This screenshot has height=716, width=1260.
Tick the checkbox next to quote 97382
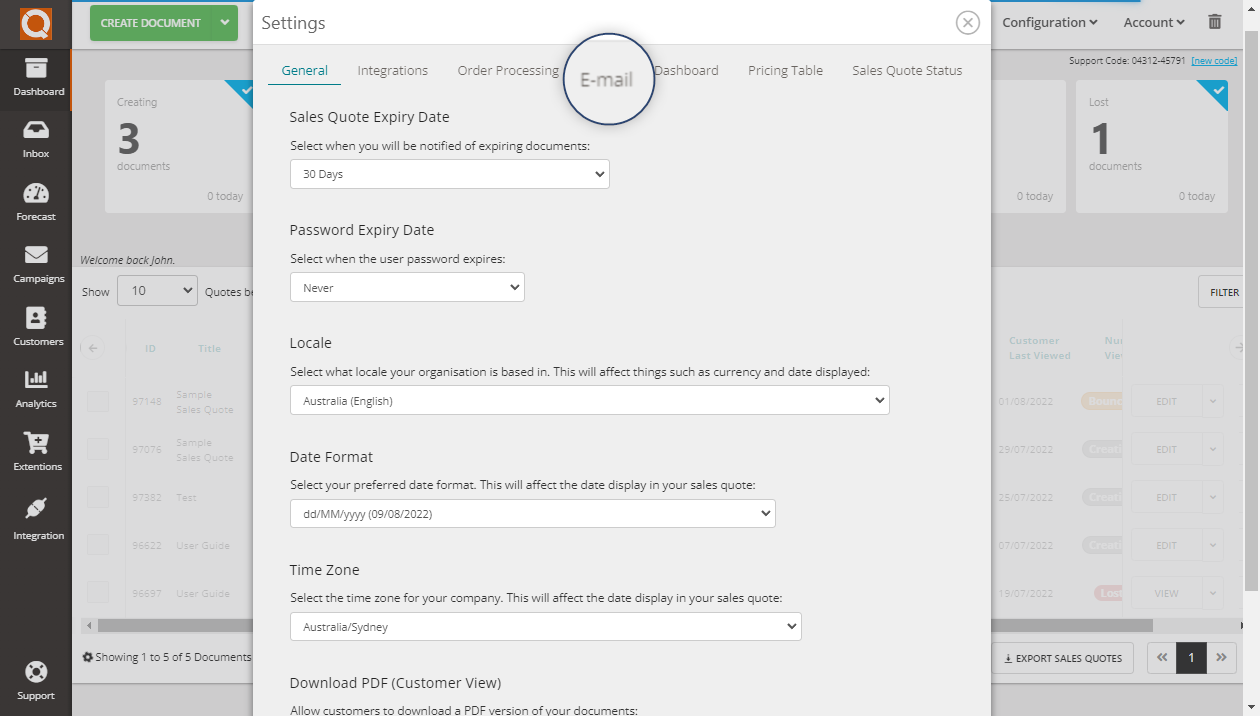coord(96,497)
